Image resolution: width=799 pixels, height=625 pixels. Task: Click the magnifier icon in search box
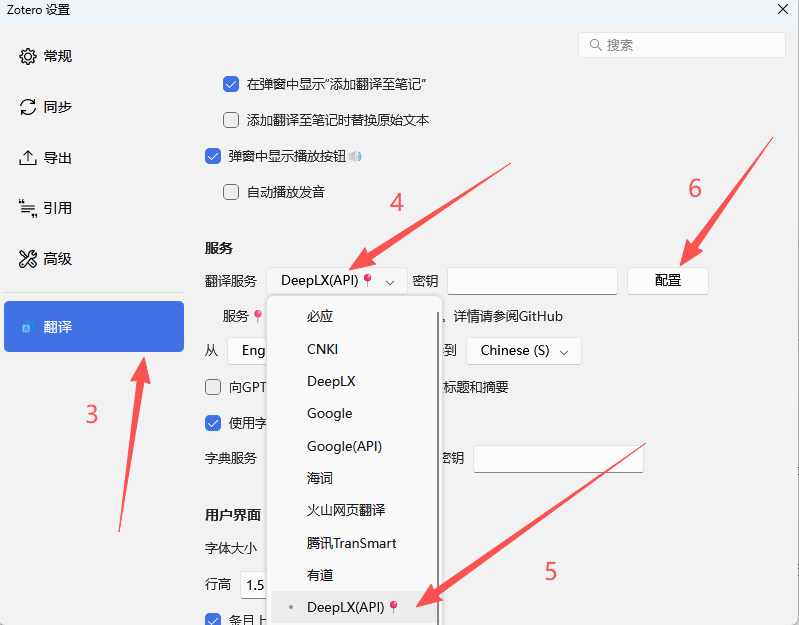(595, 45)
